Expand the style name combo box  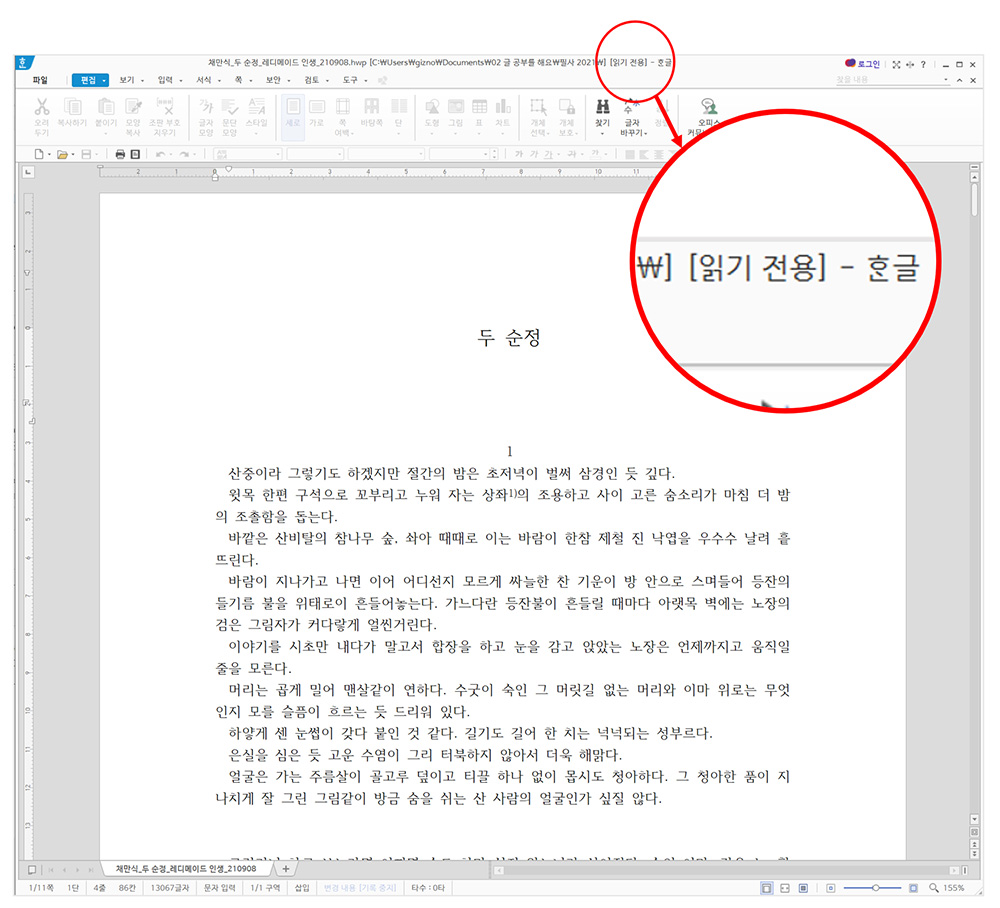pos(278,154)
